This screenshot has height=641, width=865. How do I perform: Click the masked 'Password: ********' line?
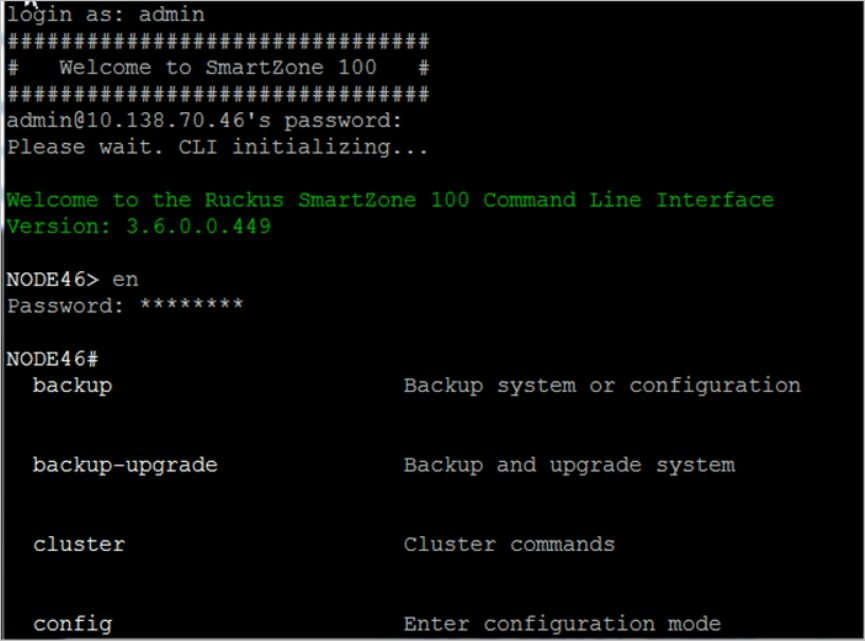[125, 306]
